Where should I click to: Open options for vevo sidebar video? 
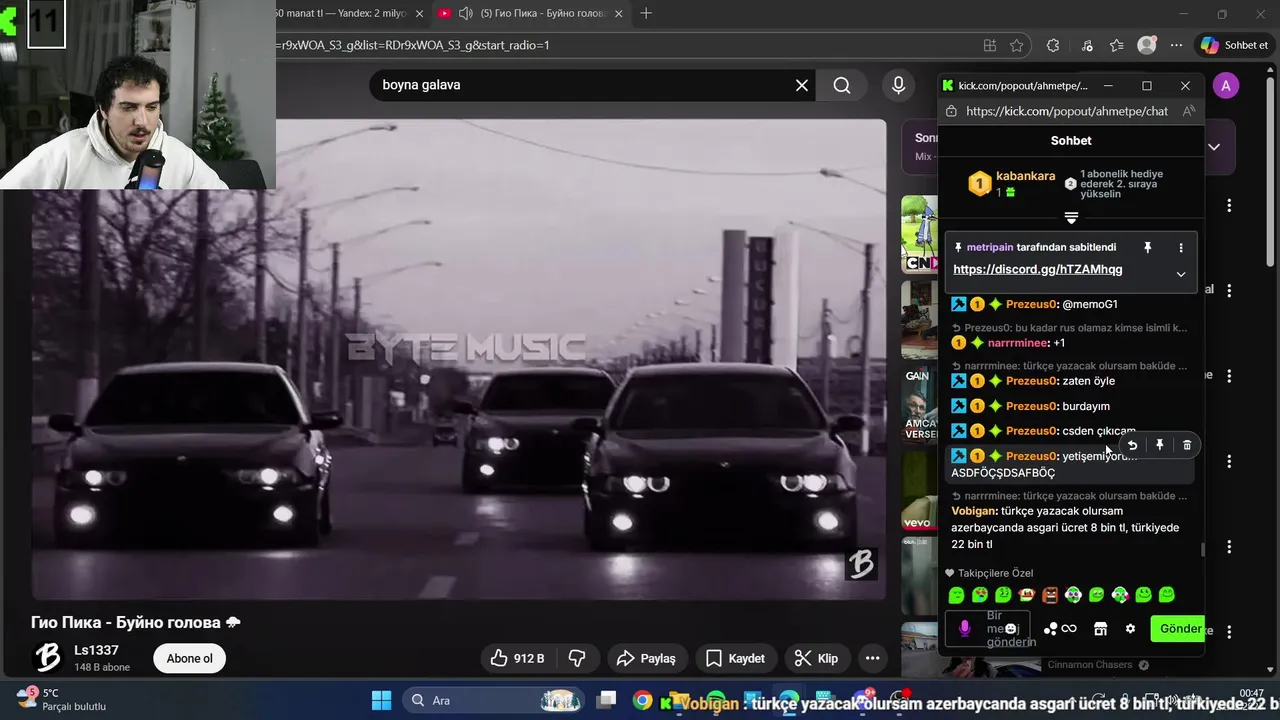click(x=1229, y=461)
